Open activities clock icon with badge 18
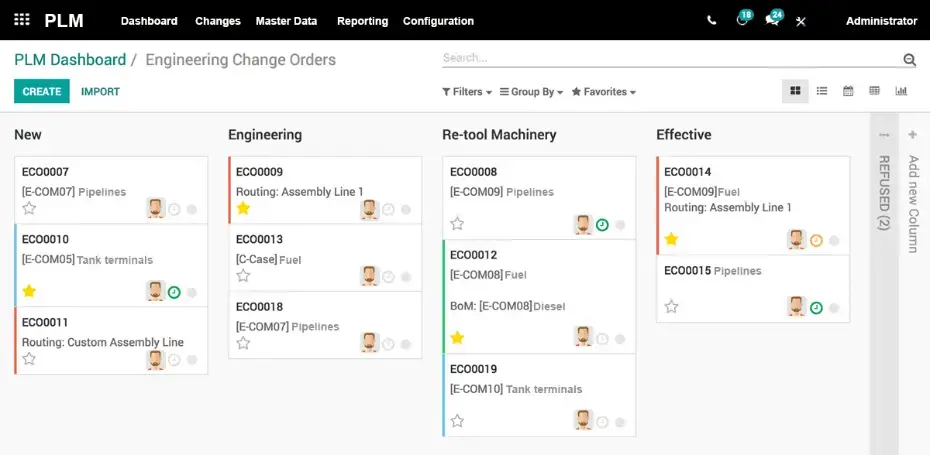 click(742, 21)
